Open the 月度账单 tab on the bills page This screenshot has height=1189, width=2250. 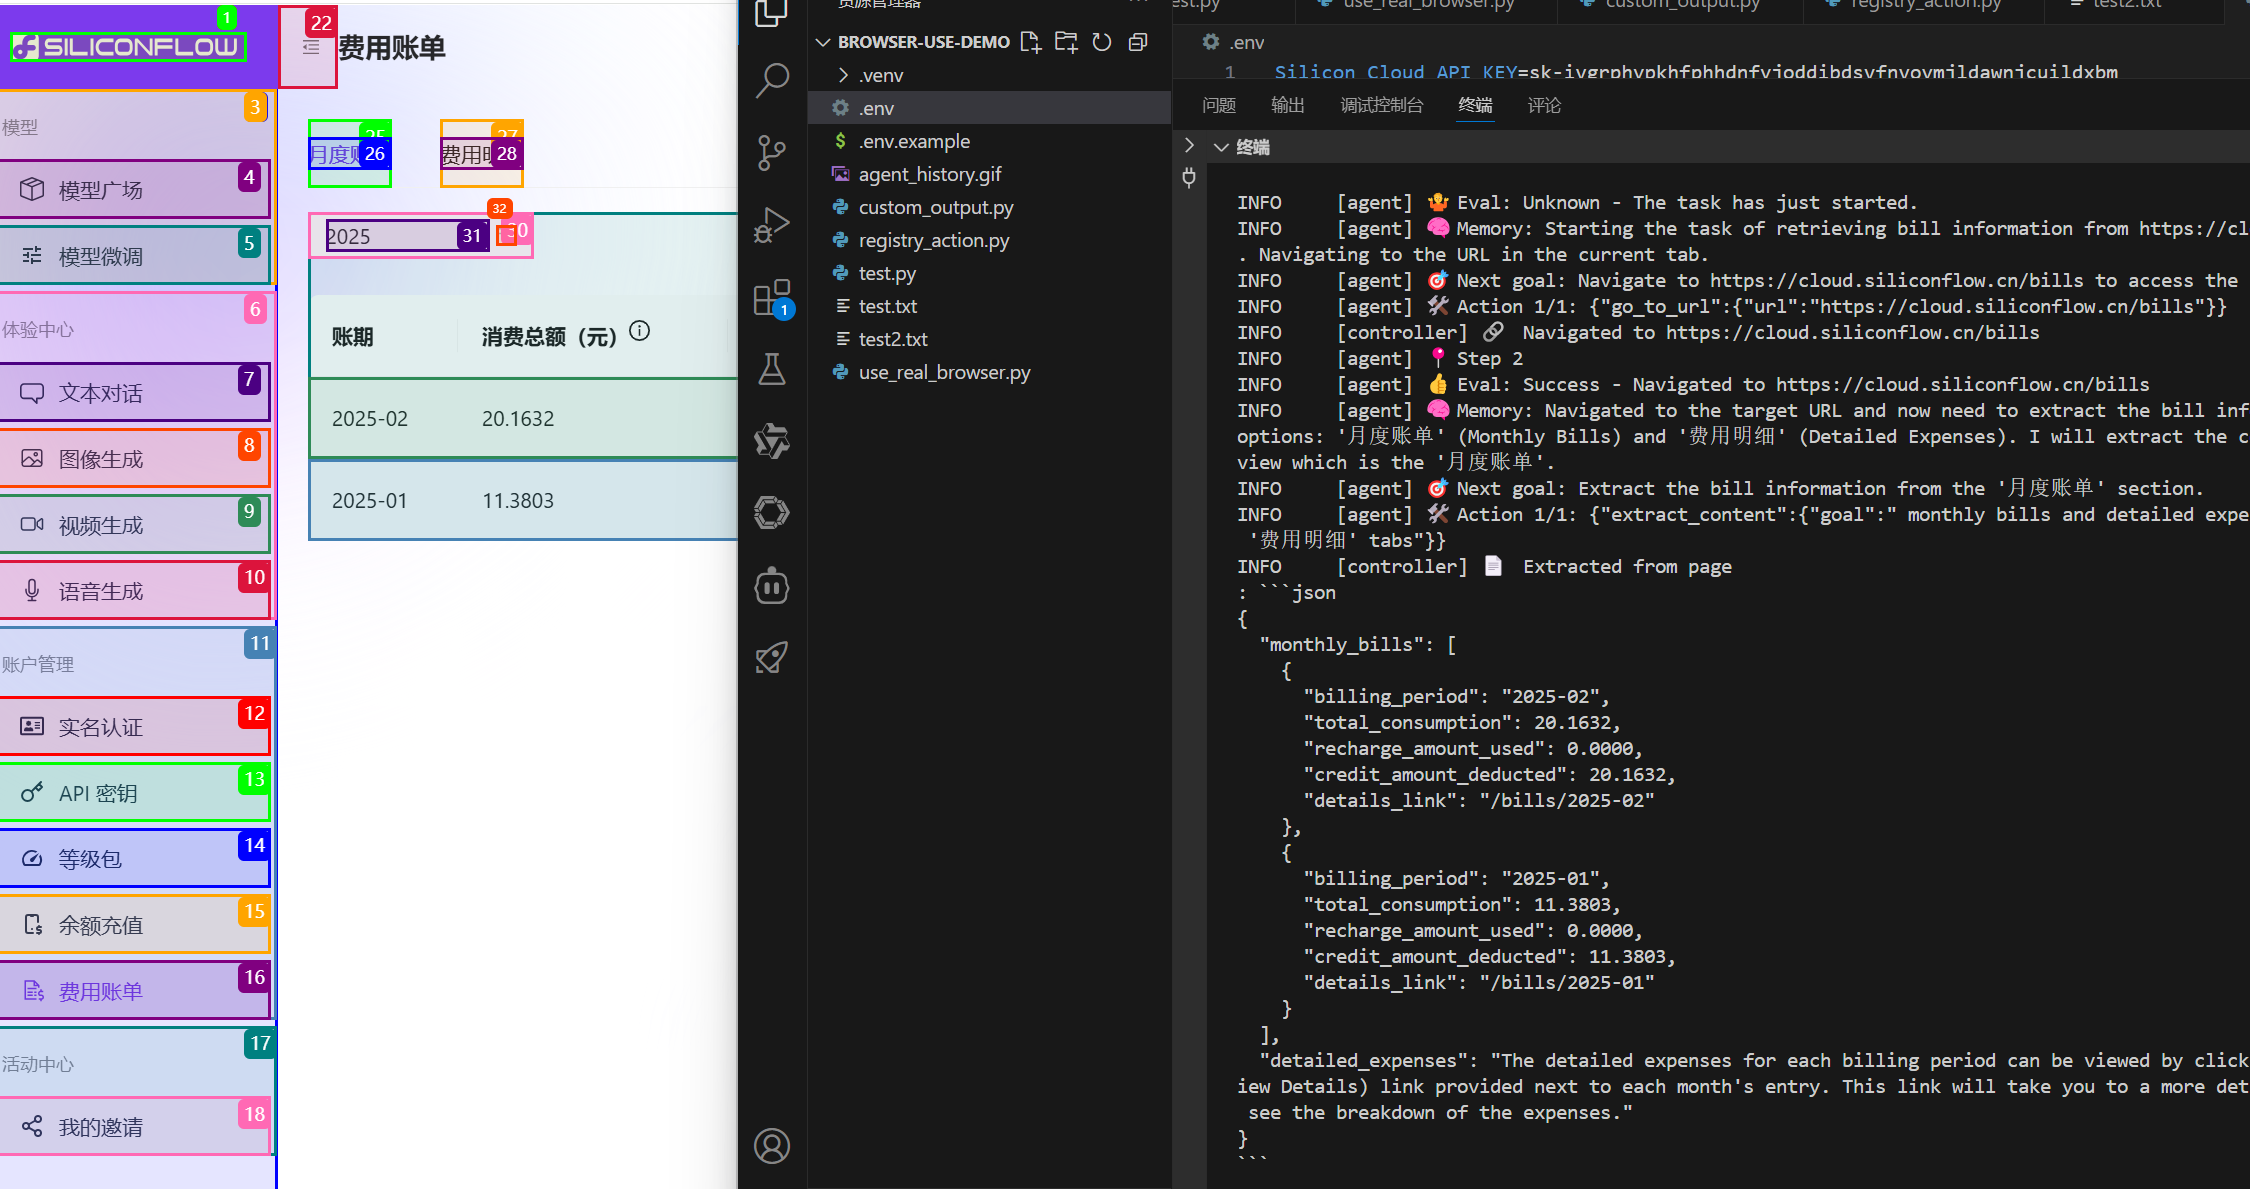point(337,155)
